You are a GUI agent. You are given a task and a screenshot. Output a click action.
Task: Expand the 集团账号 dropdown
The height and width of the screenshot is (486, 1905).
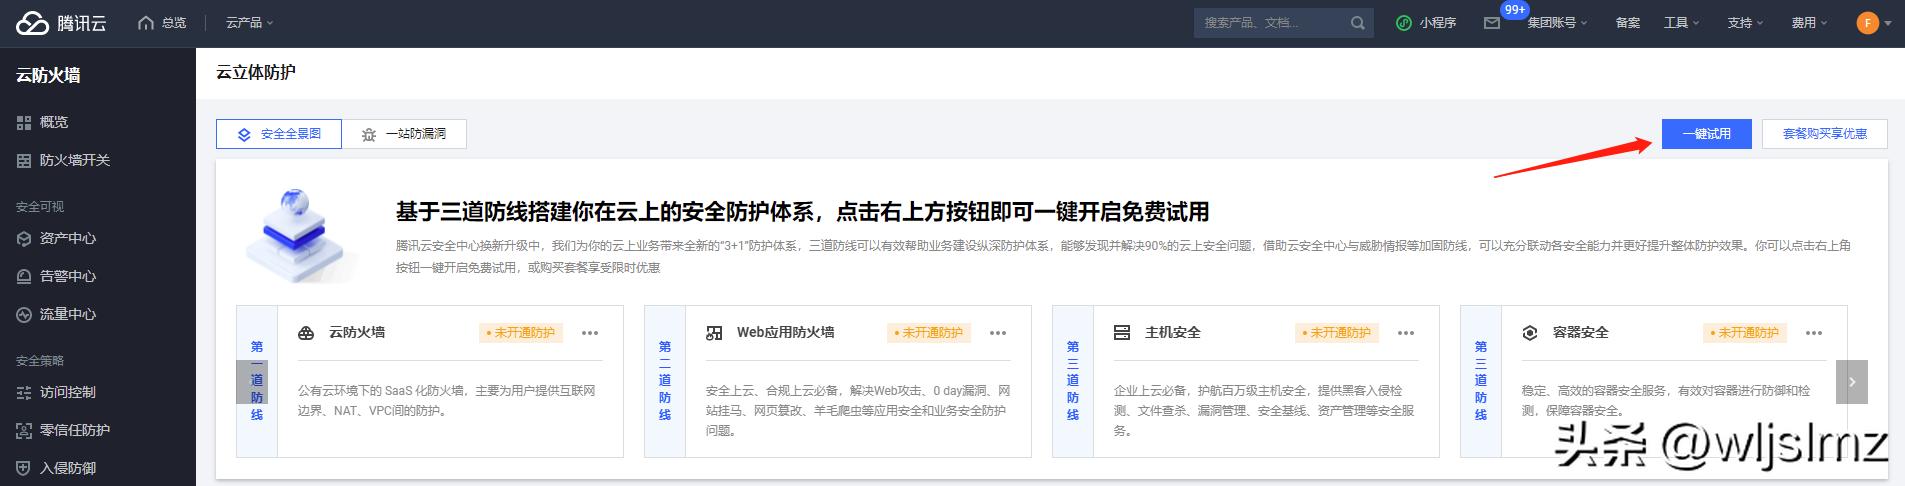(1557, 23)
